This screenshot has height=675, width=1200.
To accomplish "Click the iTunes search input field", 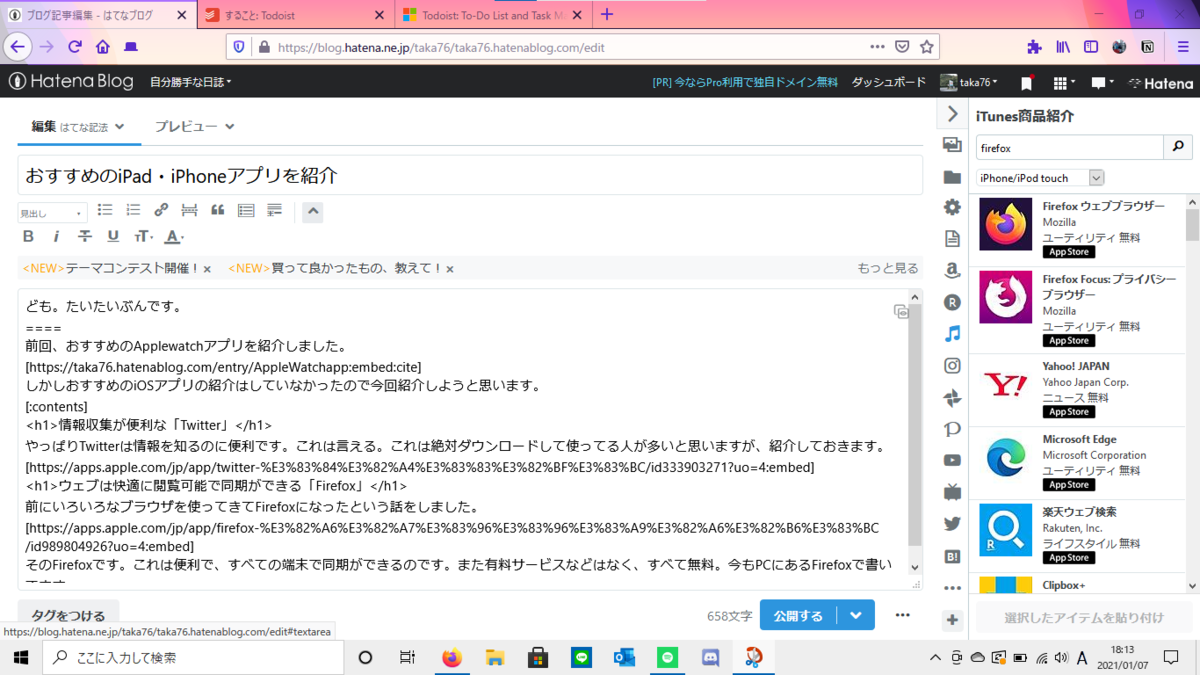I will tap(1070, 147).
